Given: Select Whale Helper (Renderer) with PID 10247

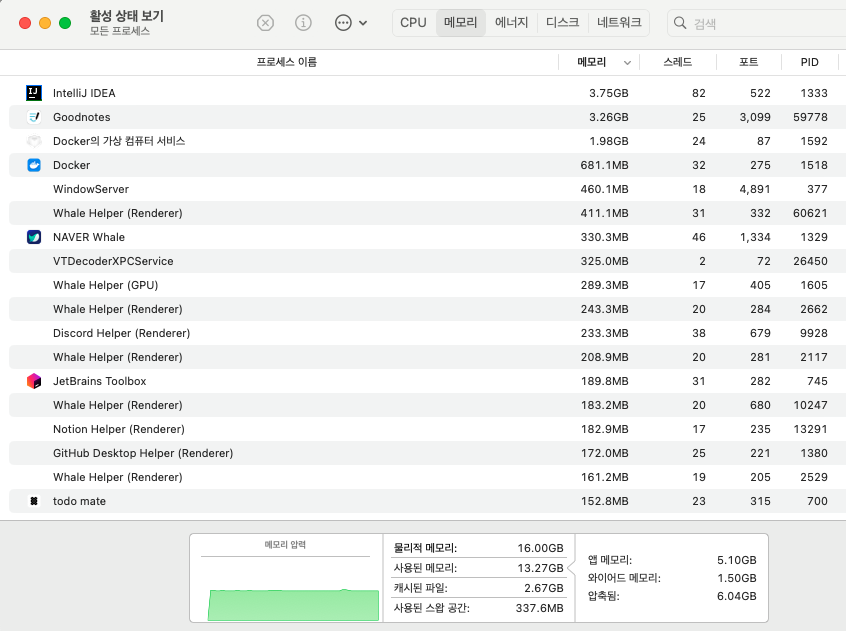Looking at the screenshot, I should pyautogui.click(x=118, y=405).
